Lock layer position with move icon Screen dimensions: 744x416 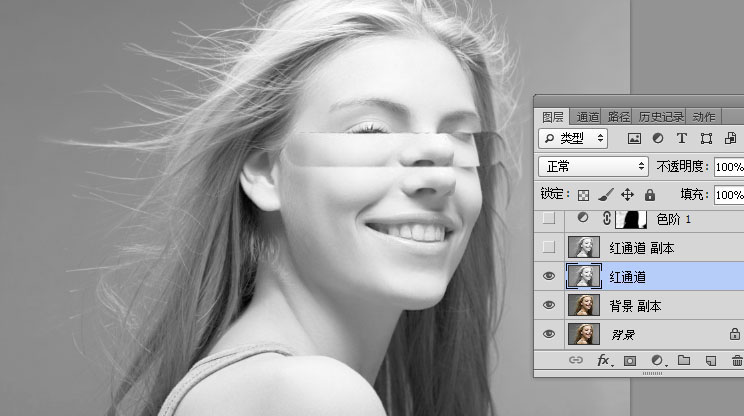click(x=628, y=195)
